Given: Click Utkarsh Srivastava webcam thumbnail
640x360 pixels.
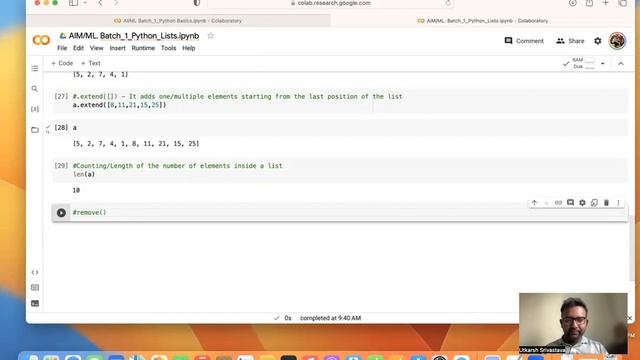Looking at the screenshot, I should pos(573,323).
